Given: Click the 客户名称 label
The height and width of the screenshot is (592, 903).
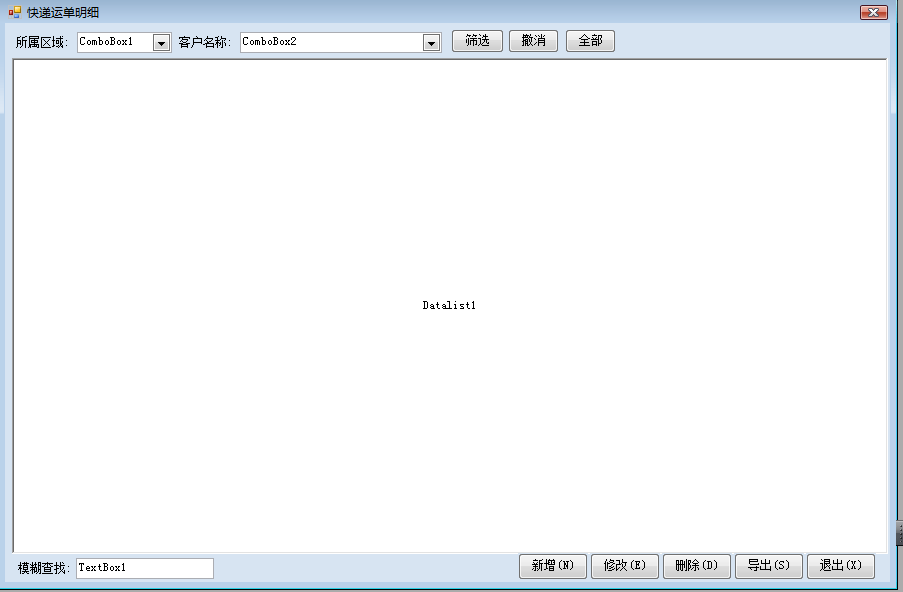Looking at the screenshot, I should coord(204,42).
